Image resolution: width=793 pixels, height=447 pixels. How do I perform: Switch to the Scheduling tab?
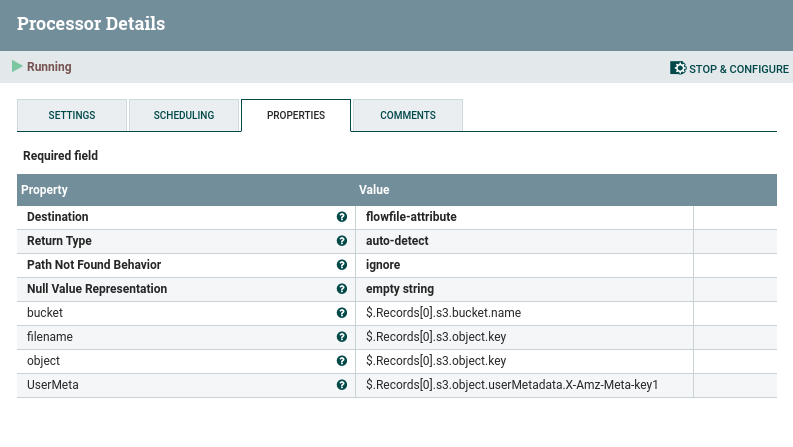point(184,115)
